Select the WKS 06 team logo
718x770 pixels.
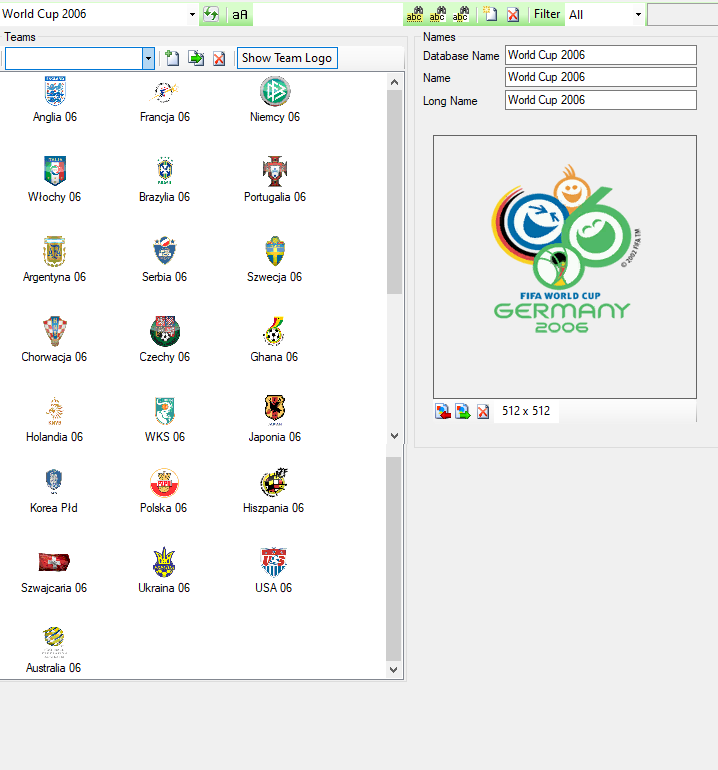point(165,411)
